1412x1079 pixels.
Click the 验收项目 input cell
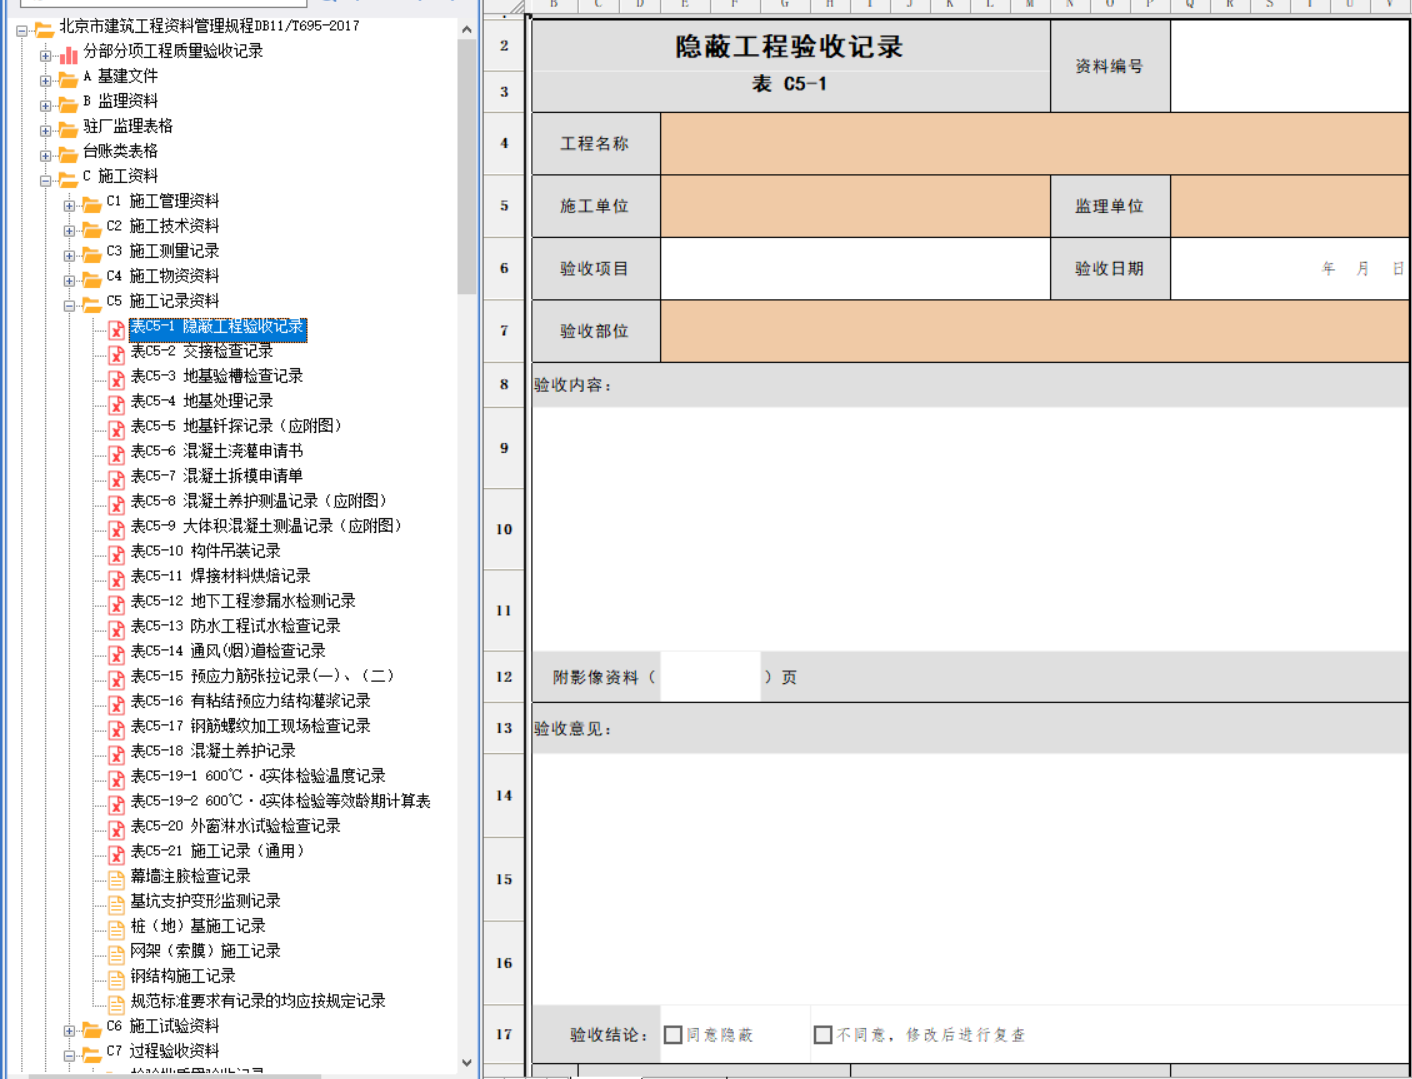[x=855, y=268]
